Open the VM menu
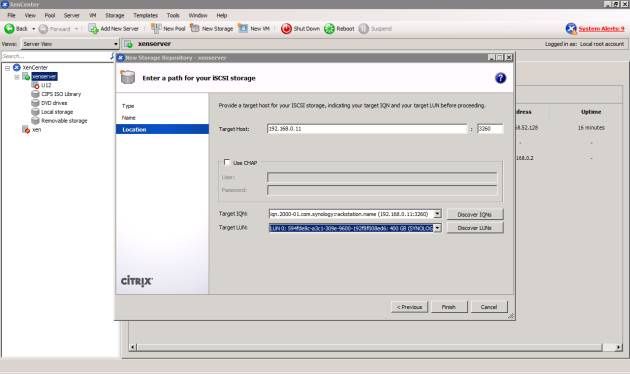 coord(92,15)
